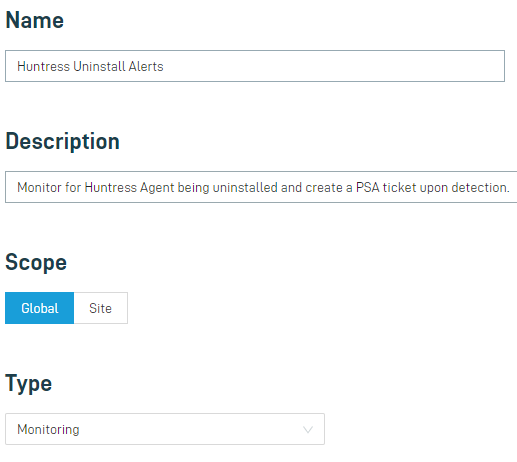The width and height of the screenshot is (517, 462).
Task: Click blank middle area of Type combo box
Action: 190,429
